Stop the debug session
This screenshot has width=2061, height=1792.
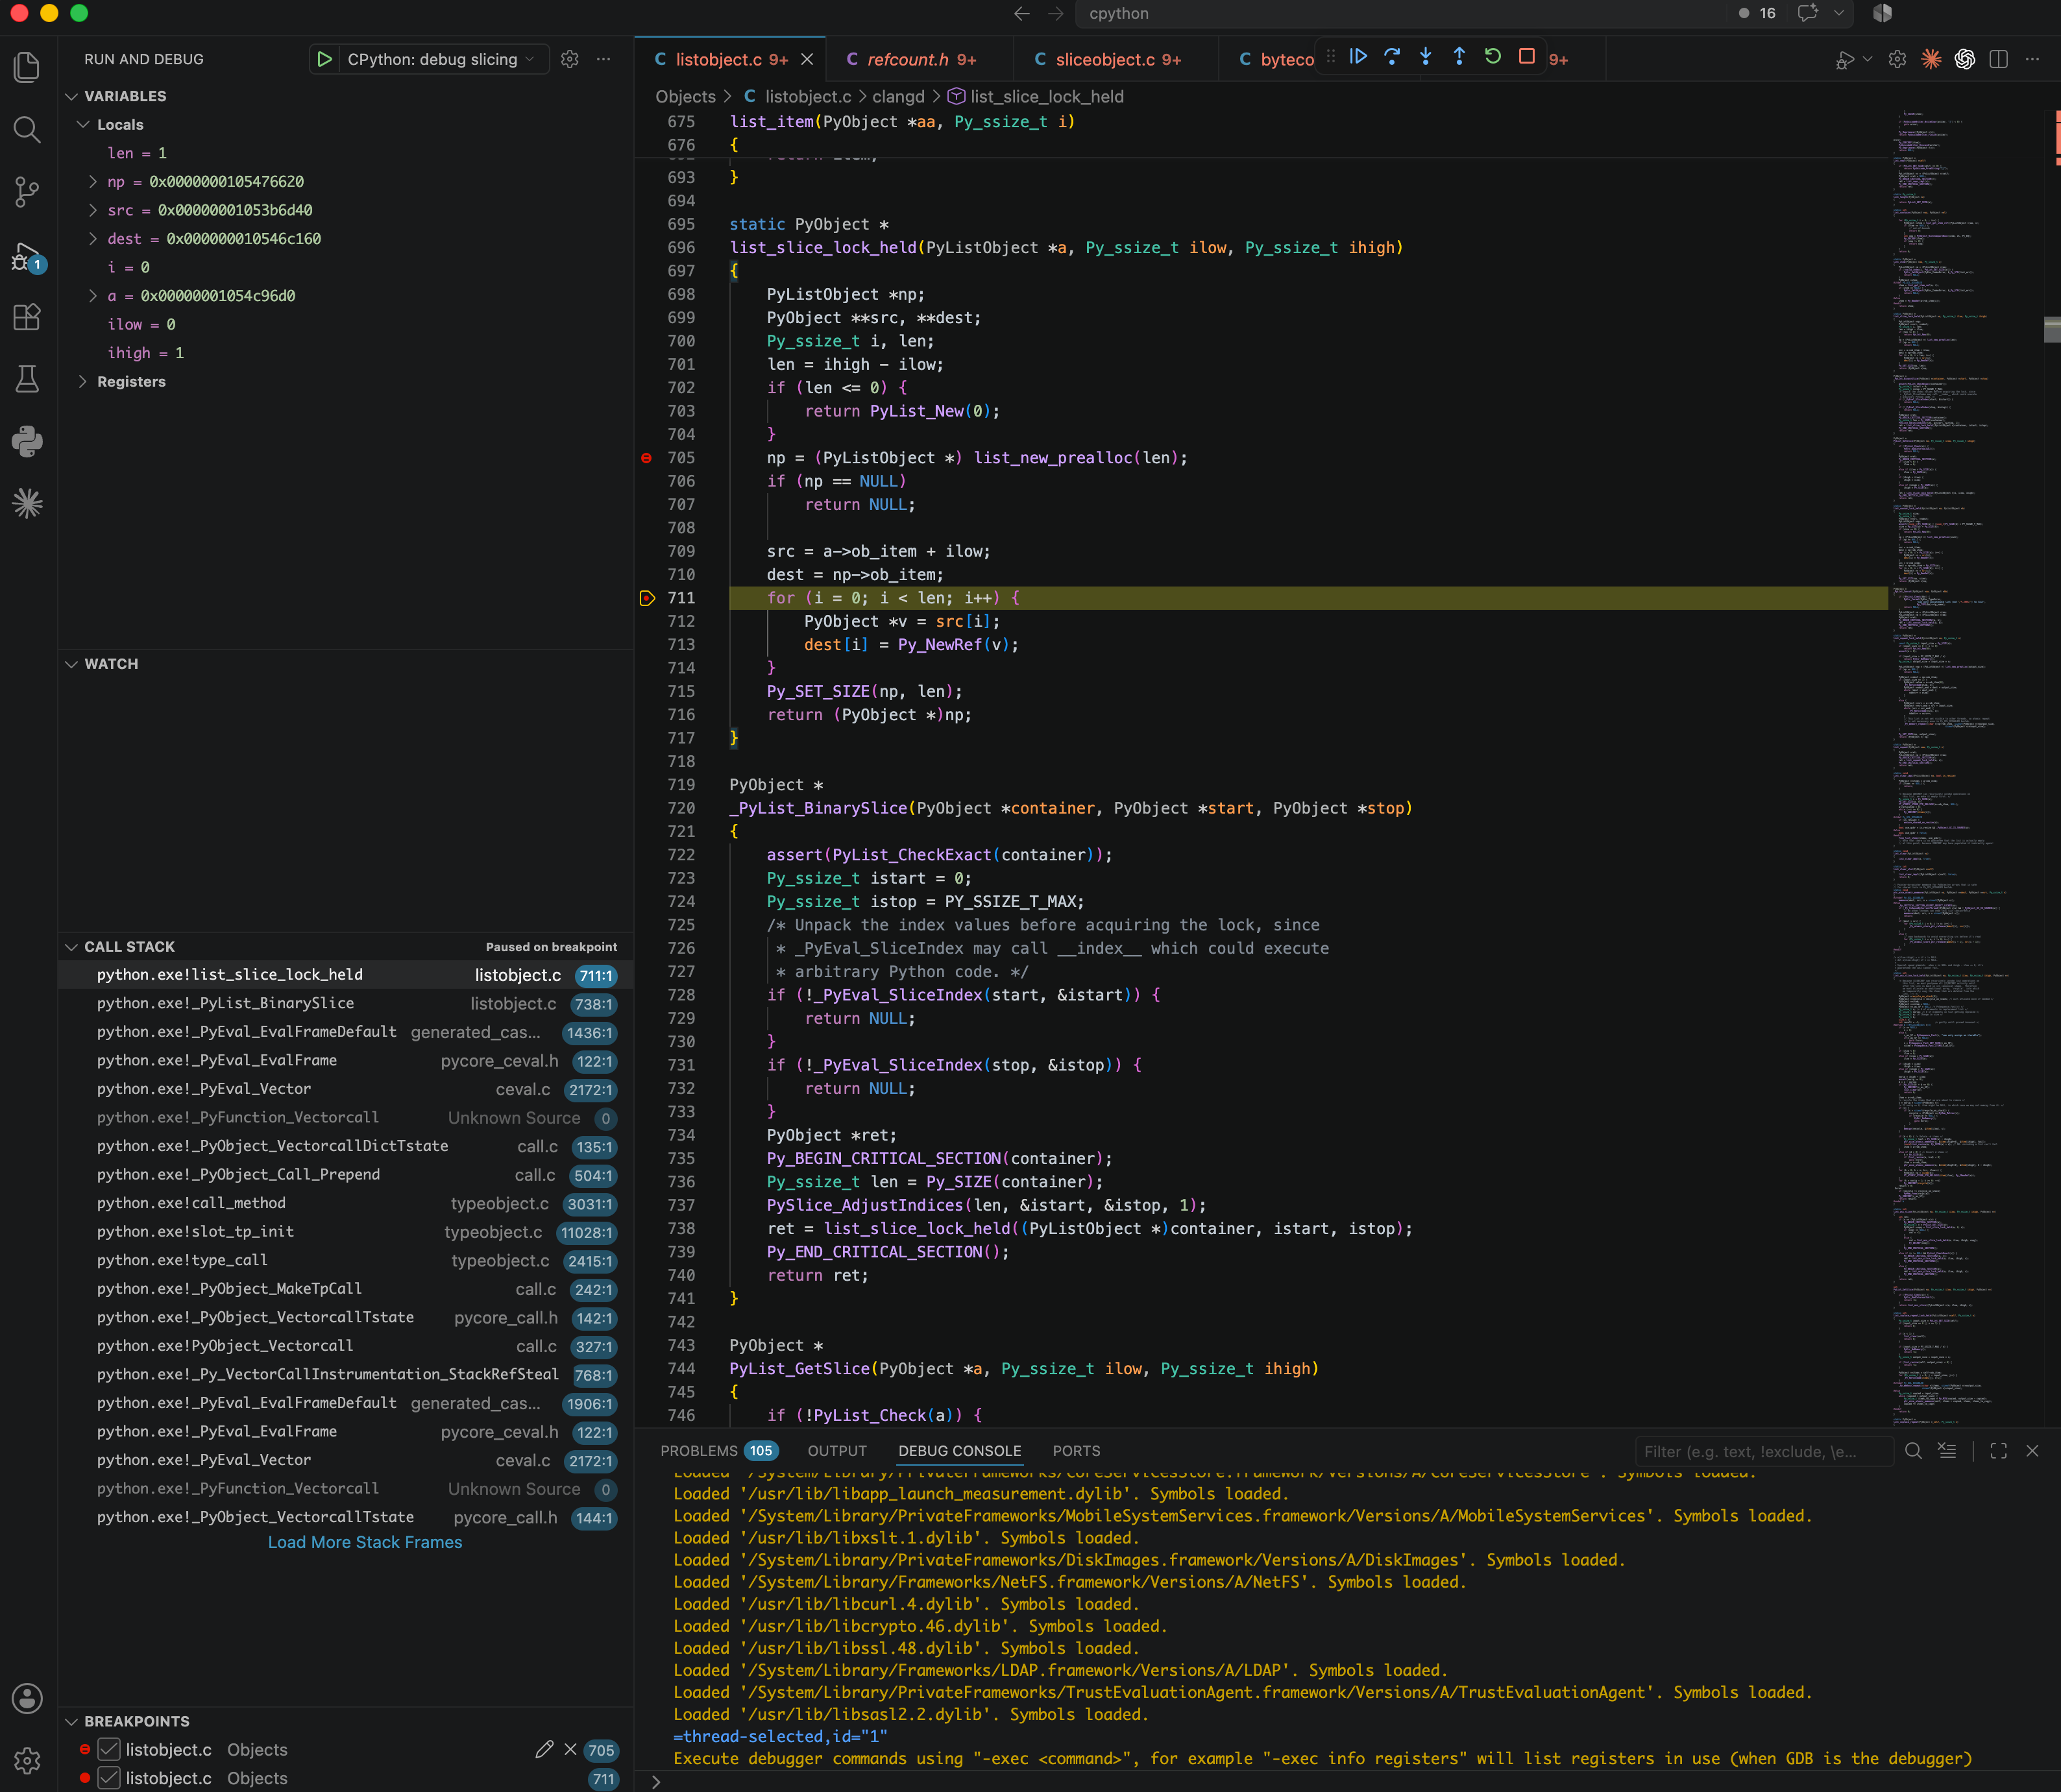tap(1527, 57)
